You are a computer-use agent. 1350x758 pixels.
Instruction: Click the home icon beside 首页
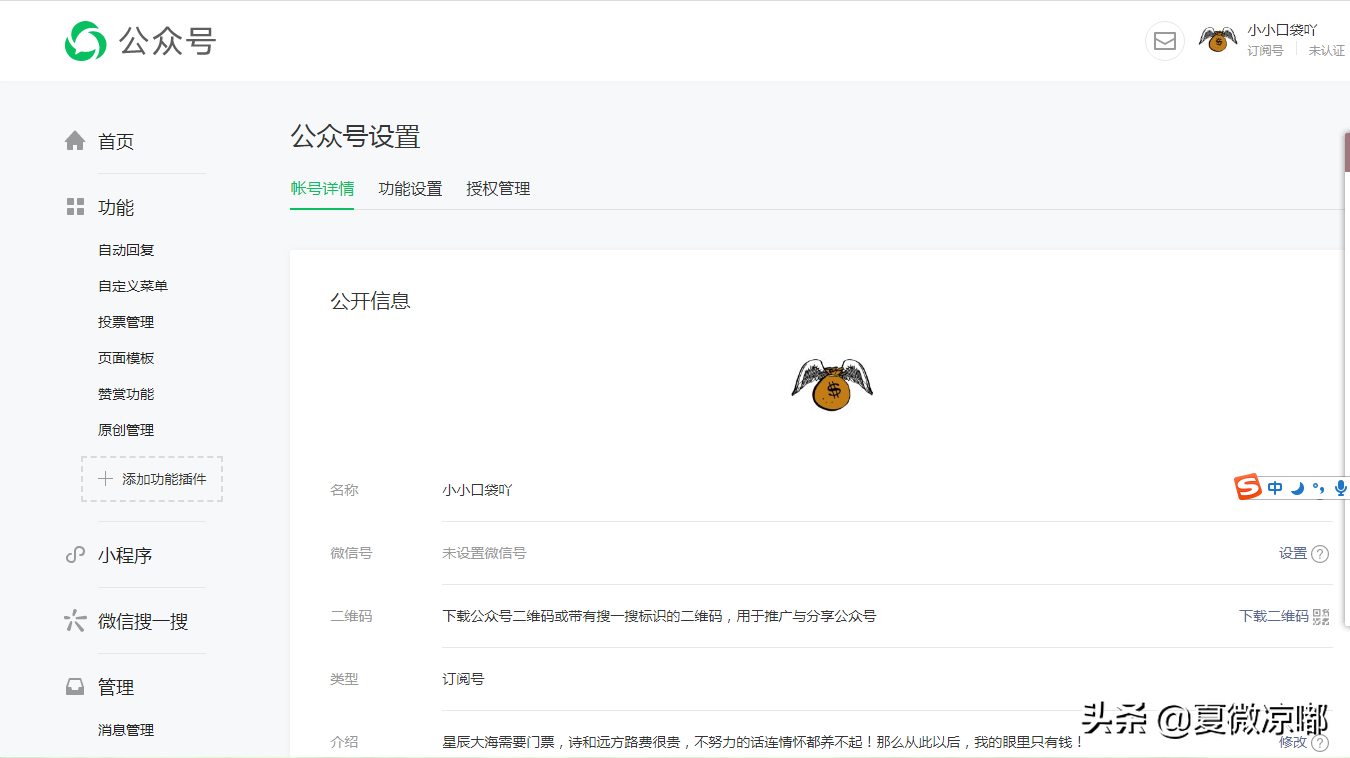click(75, 141)
